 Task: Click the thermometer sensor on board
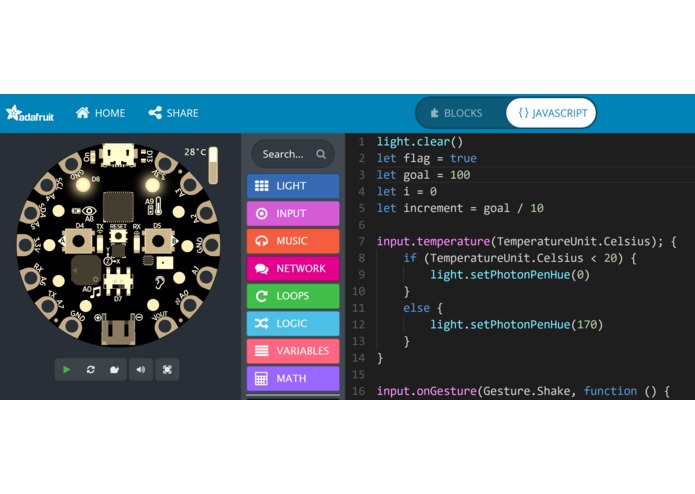(159, 206)
